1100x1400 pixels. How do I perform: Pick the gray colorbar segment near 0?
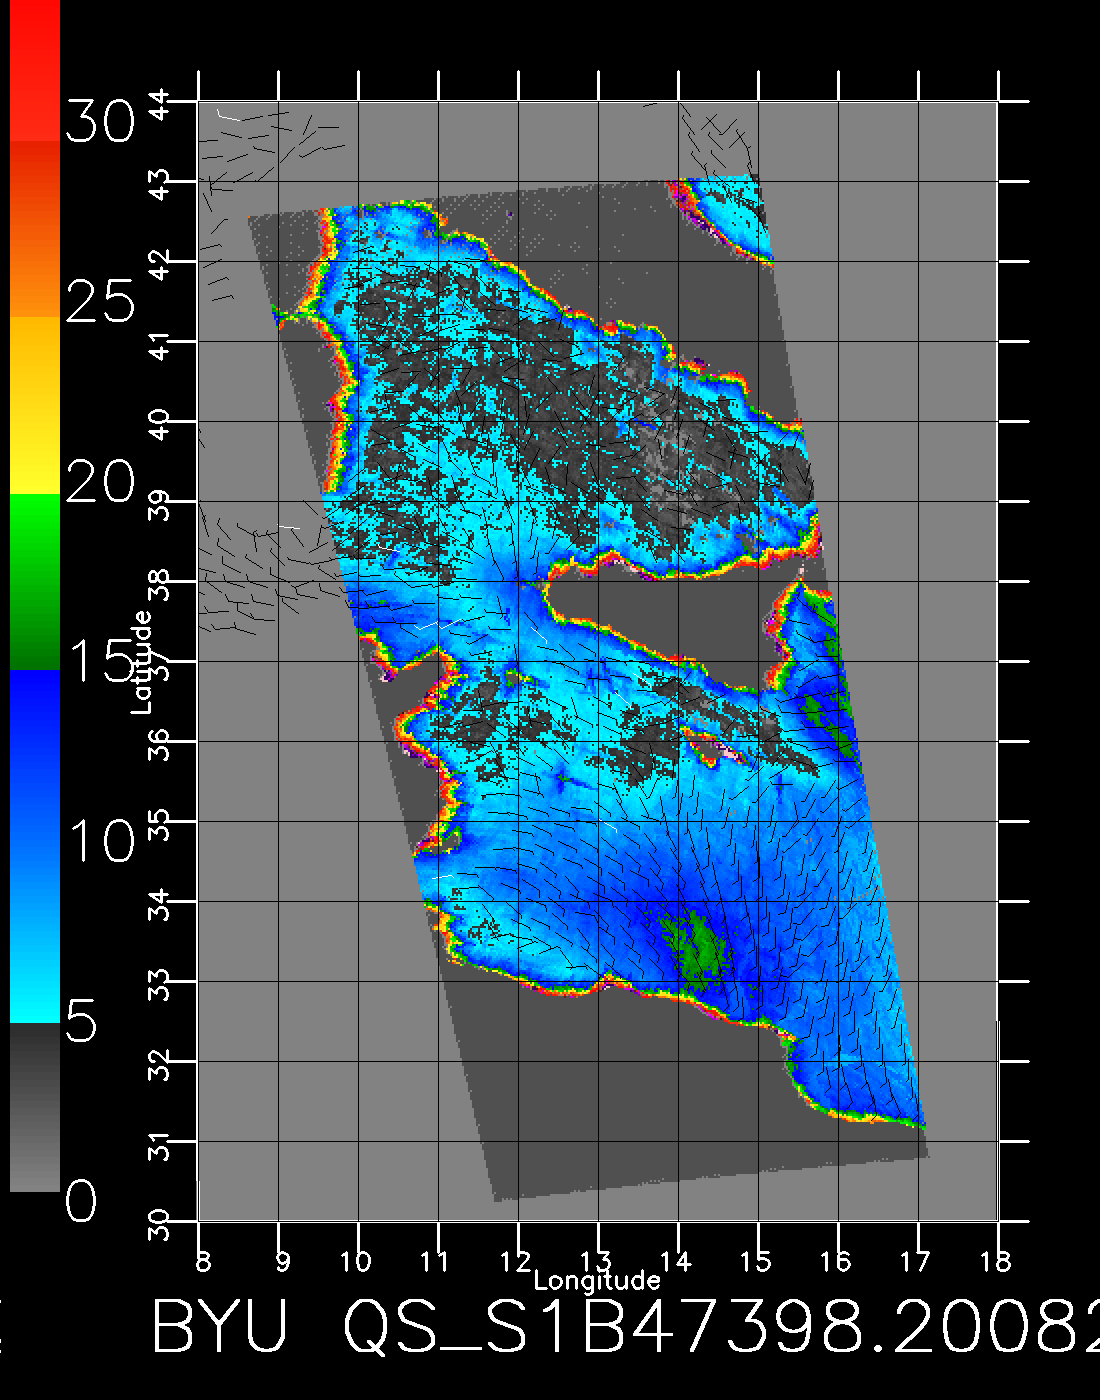pos(35,1107)
